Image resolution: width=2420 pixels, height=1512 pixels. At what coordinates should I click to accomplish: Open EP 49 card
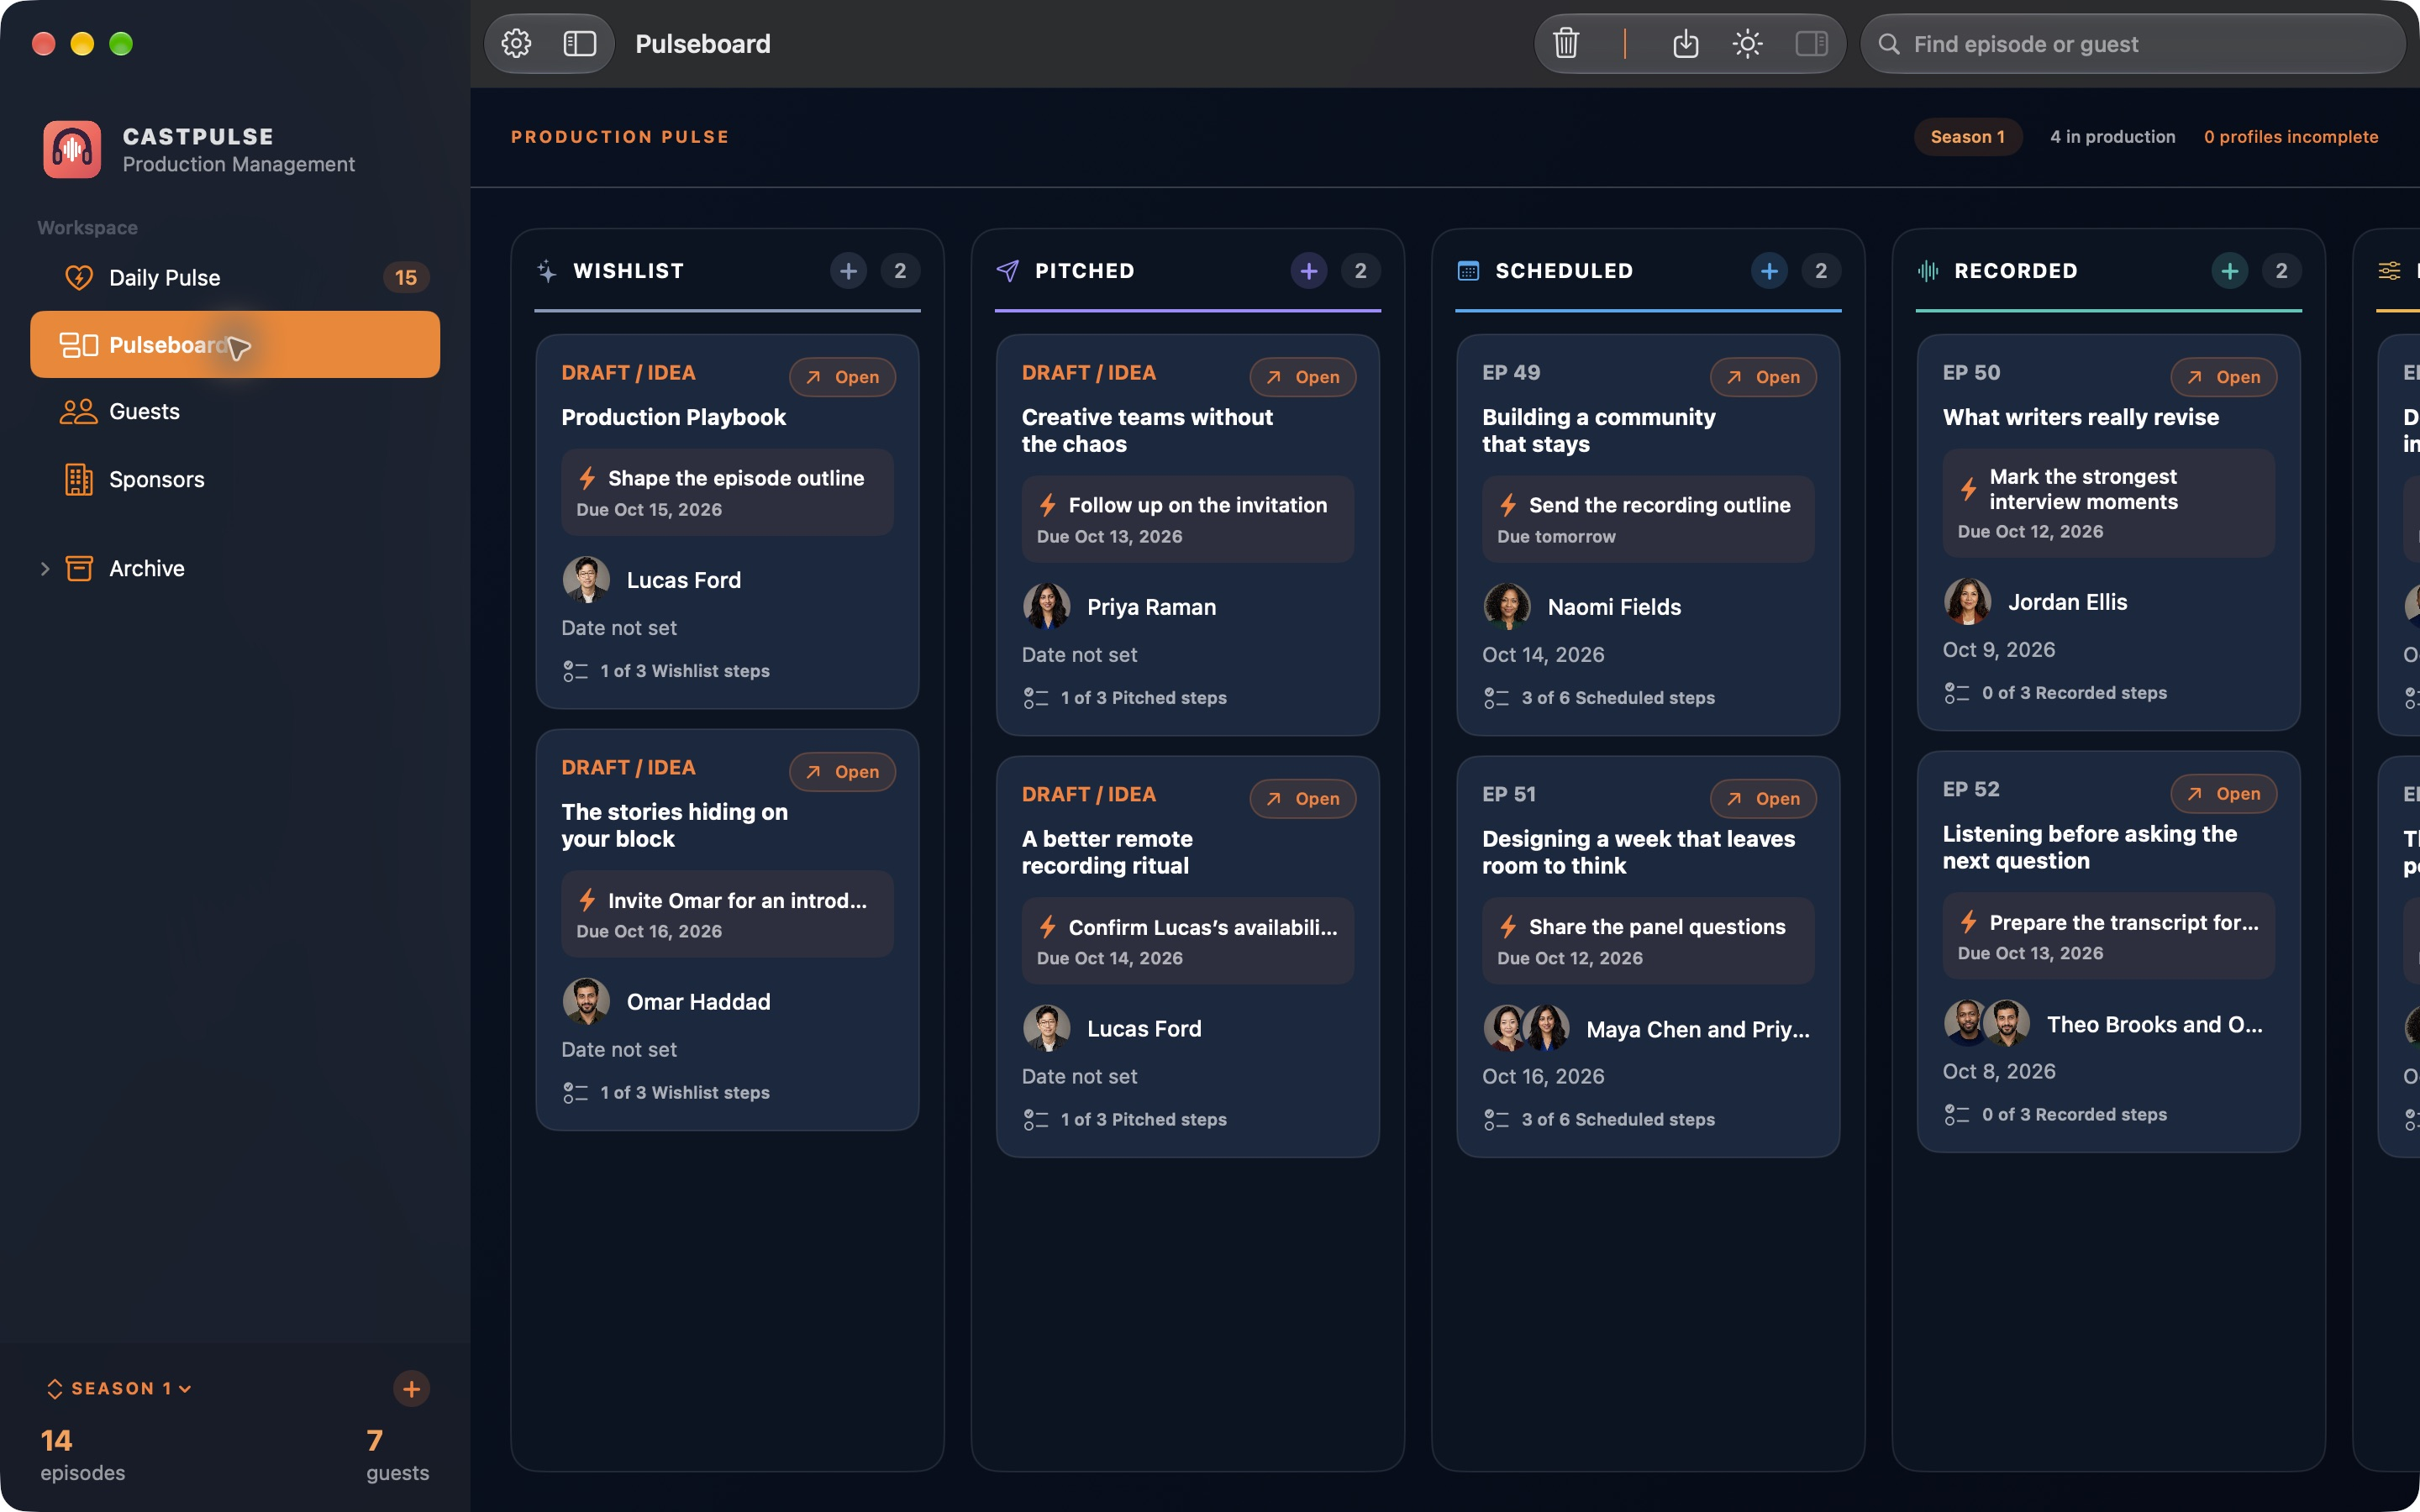tap(1763, 377)
